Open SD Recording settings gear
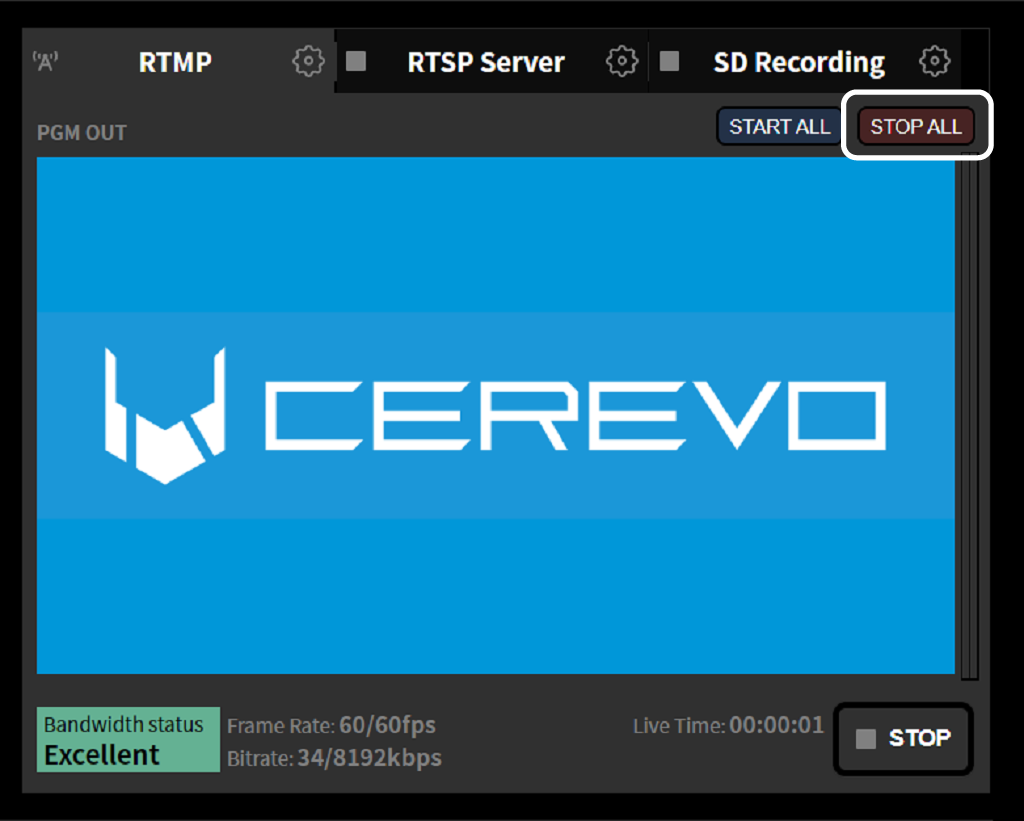Screen dimensions: 1024x821 (x=934, y=61)
